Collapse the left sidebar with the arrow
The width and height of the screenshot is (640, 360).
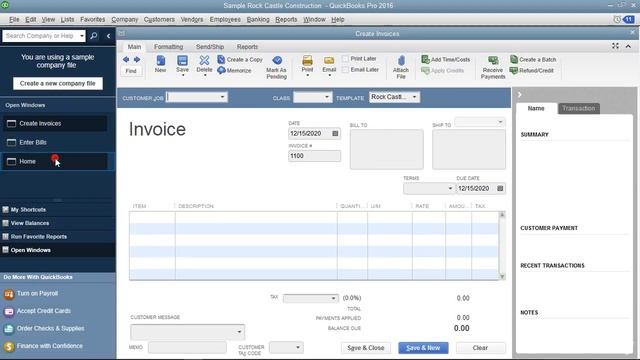point(108,36)
